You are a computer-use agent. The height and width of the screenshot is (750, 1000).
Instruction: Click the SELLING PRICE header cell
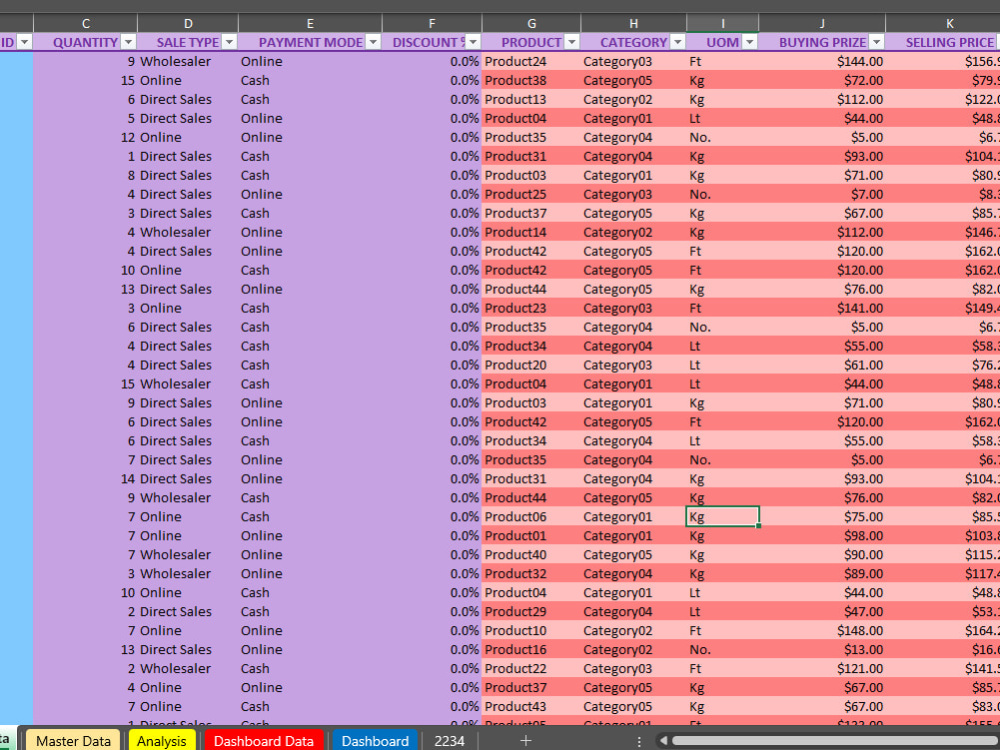[943, 42]
